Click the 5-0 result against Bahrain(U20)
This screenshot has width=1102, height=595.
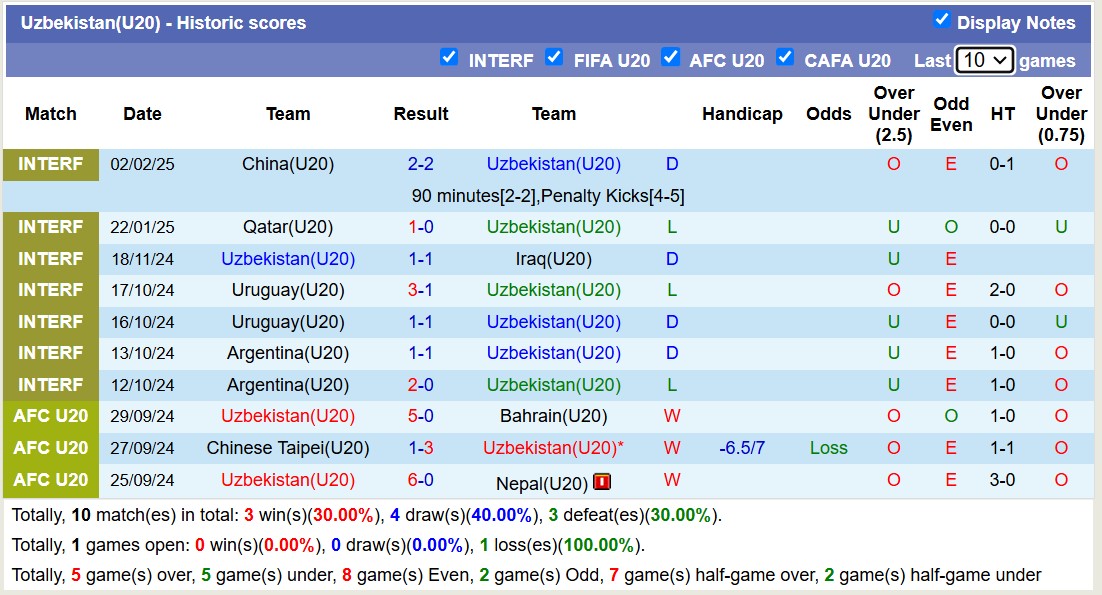pos(420,416)
